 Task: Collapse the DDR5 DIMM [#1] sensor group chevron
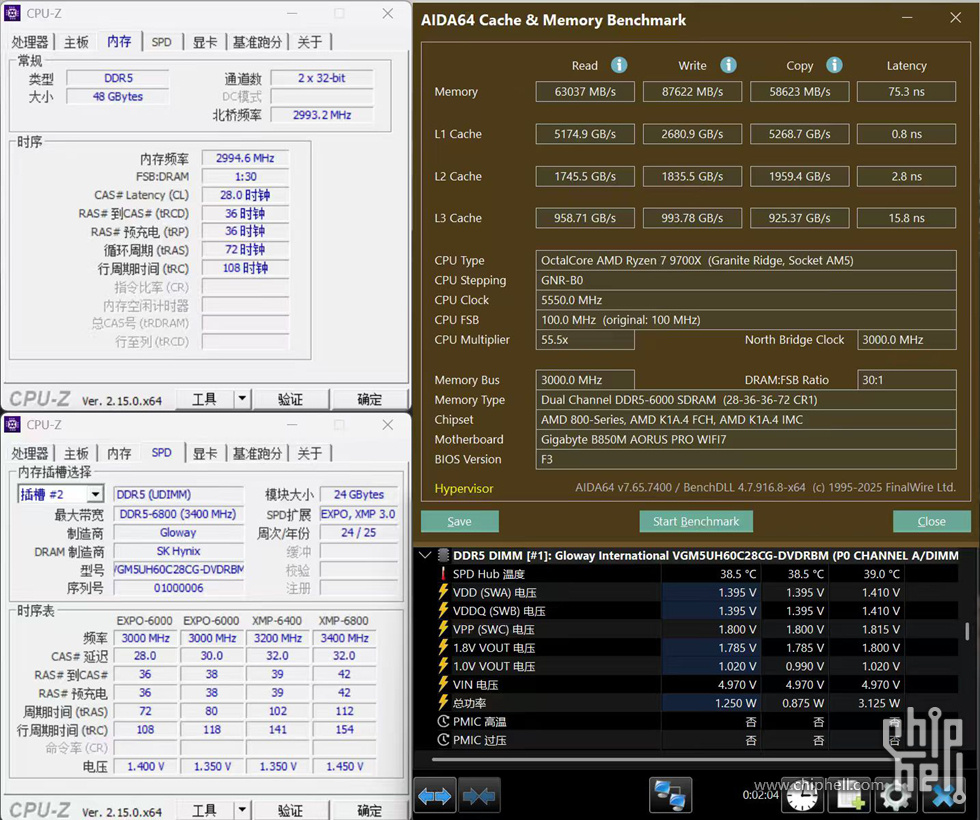(x=426, y=555)
